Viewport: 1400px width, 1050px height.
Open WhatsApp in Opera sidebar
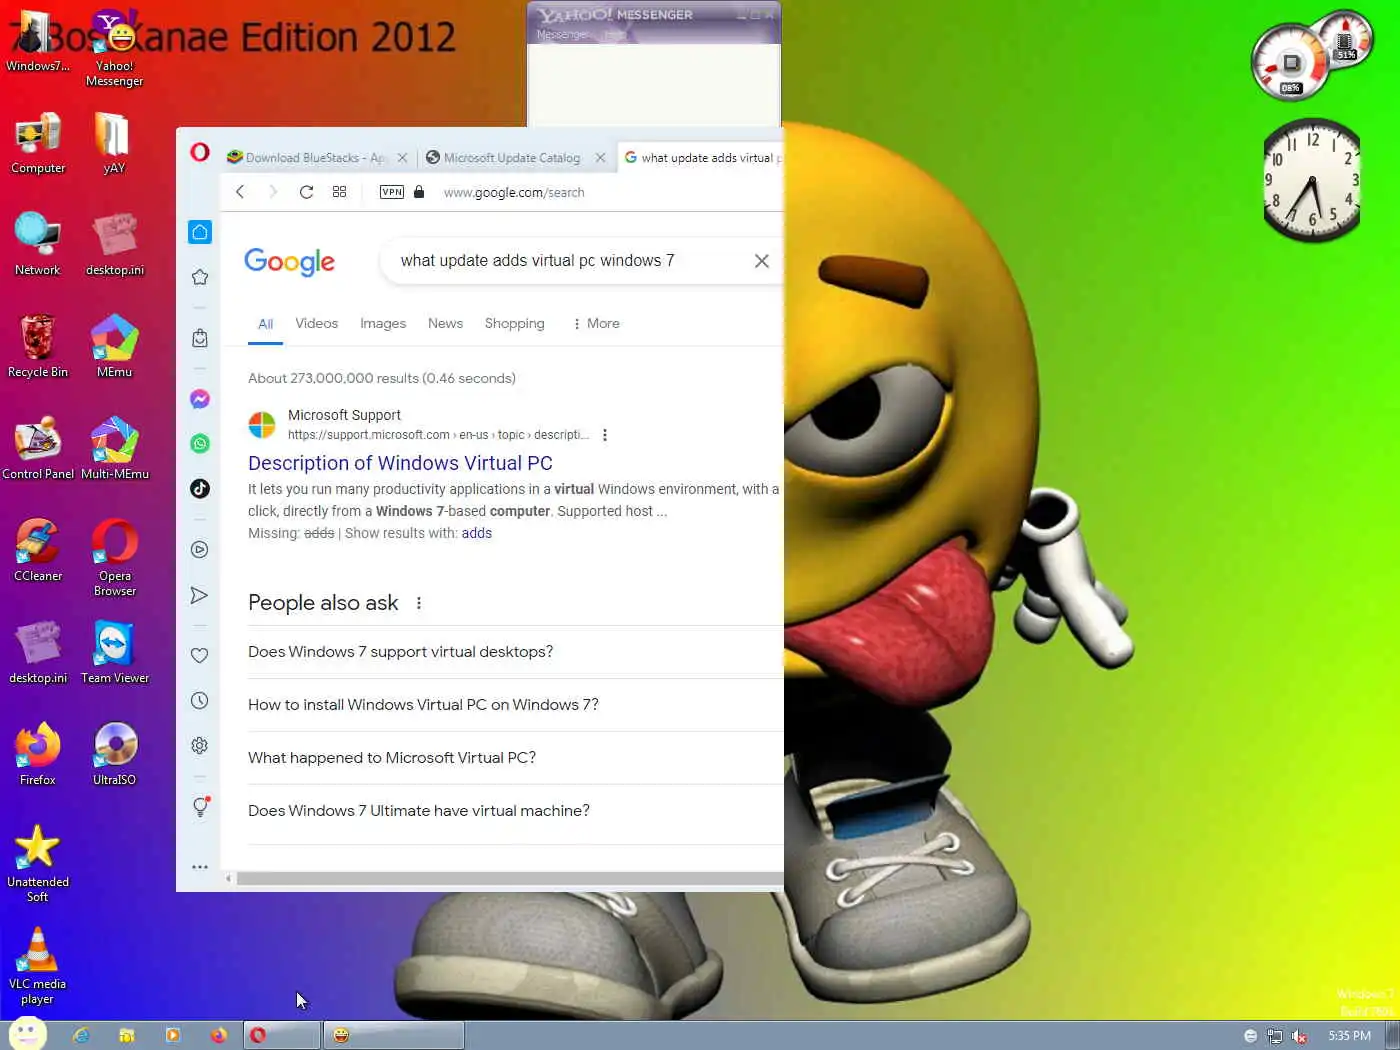[200, 443]
